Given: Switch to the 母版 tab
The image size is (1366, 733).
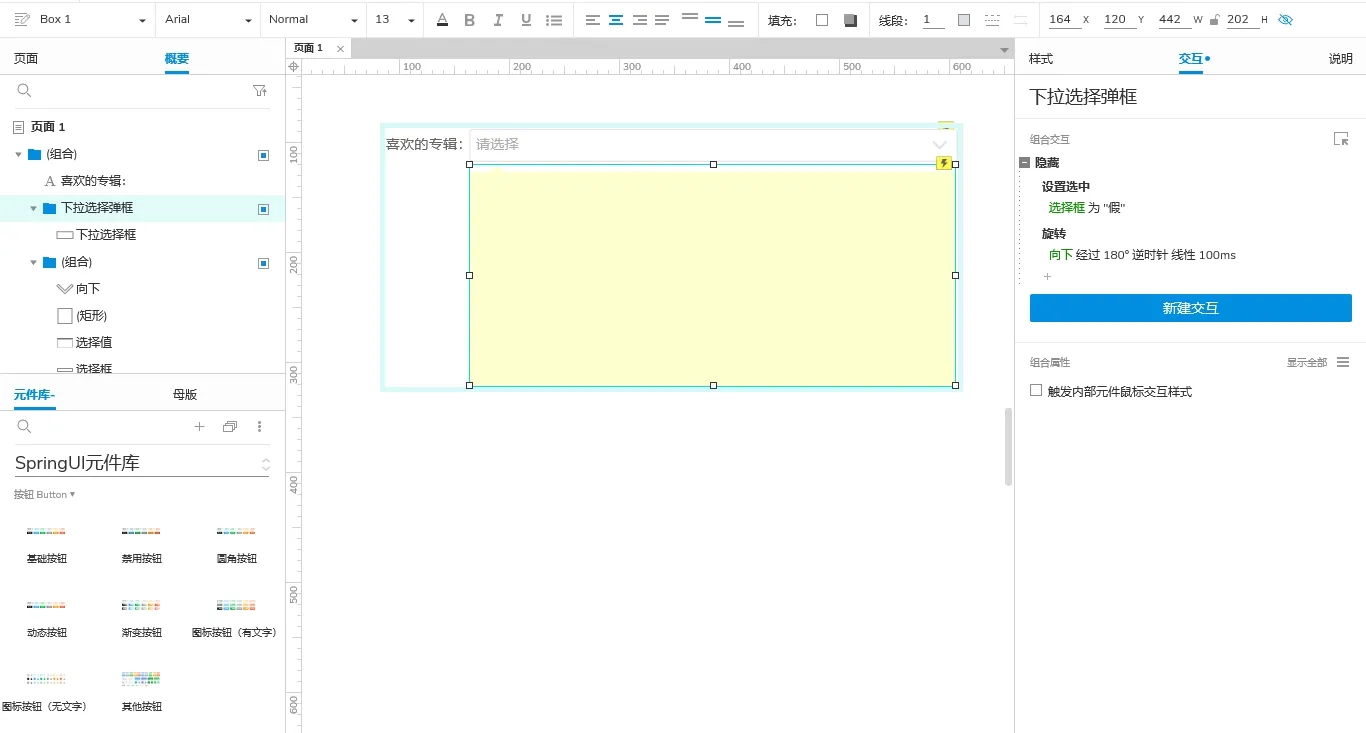Looking at the screenshot, I should tap(185, 395).
